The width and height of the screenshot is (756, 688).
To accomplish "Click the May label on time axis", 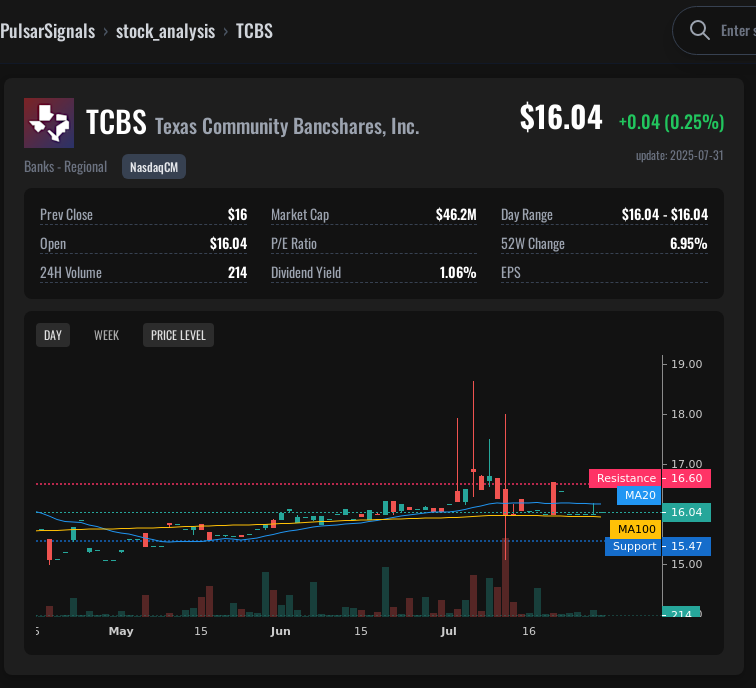I will click(121, 631).
